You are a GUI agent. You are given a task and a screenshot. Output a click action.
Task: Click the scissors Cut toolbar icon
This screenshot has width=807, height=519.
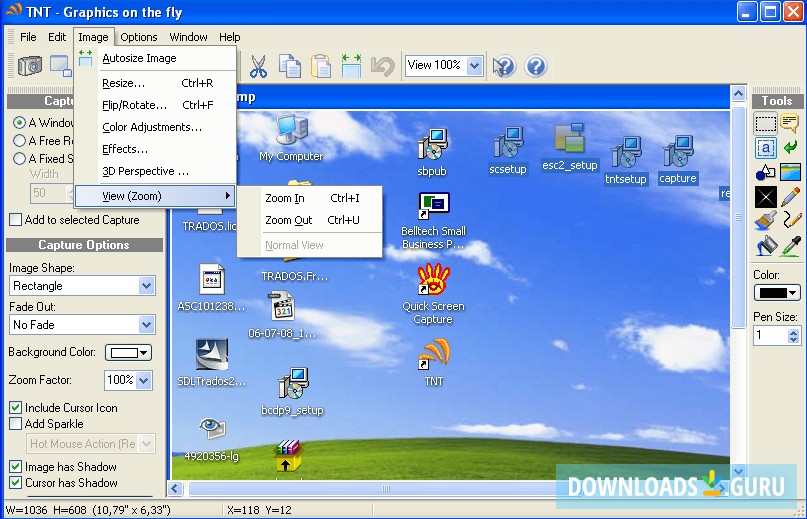[x=258, y=67]
